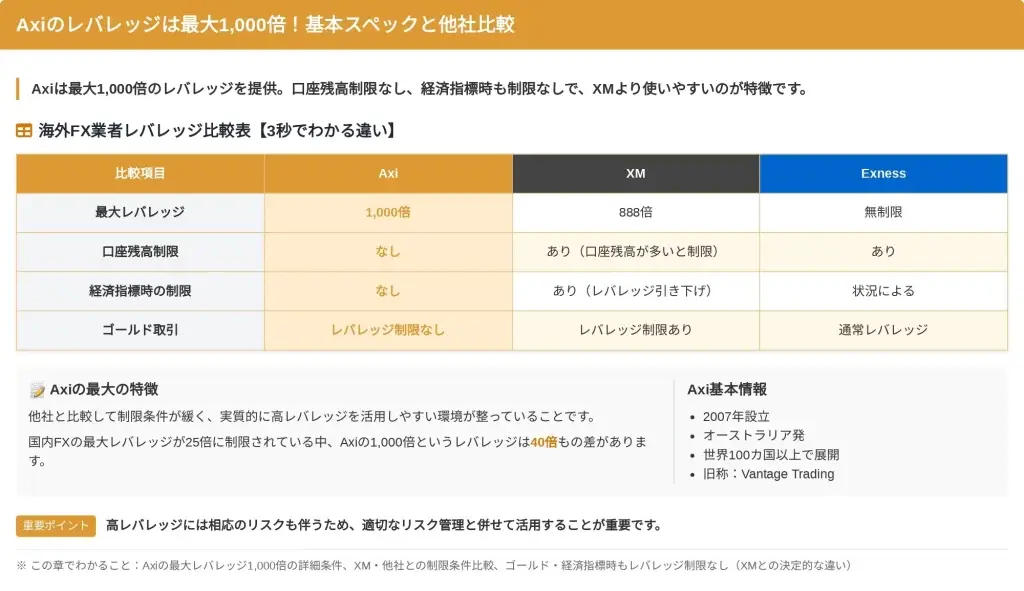The height and width of the screenshot is (591, 1024).
Task: Click the 旧称：Vantage Trading list item
Action: point(768,473)
